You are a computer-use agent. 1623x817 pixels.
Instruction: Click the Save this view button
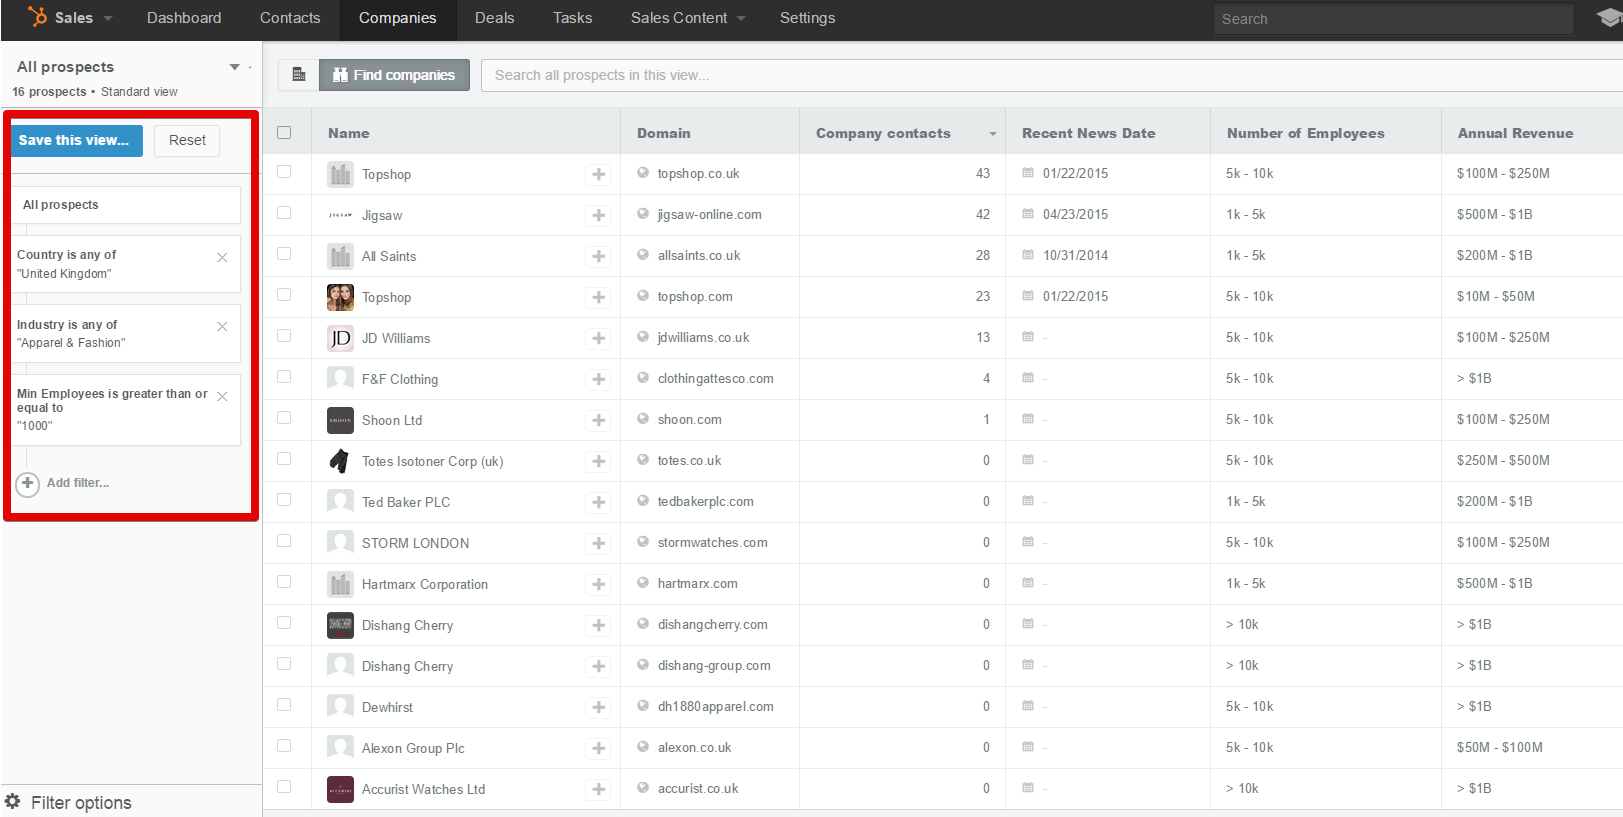point(76,140)
